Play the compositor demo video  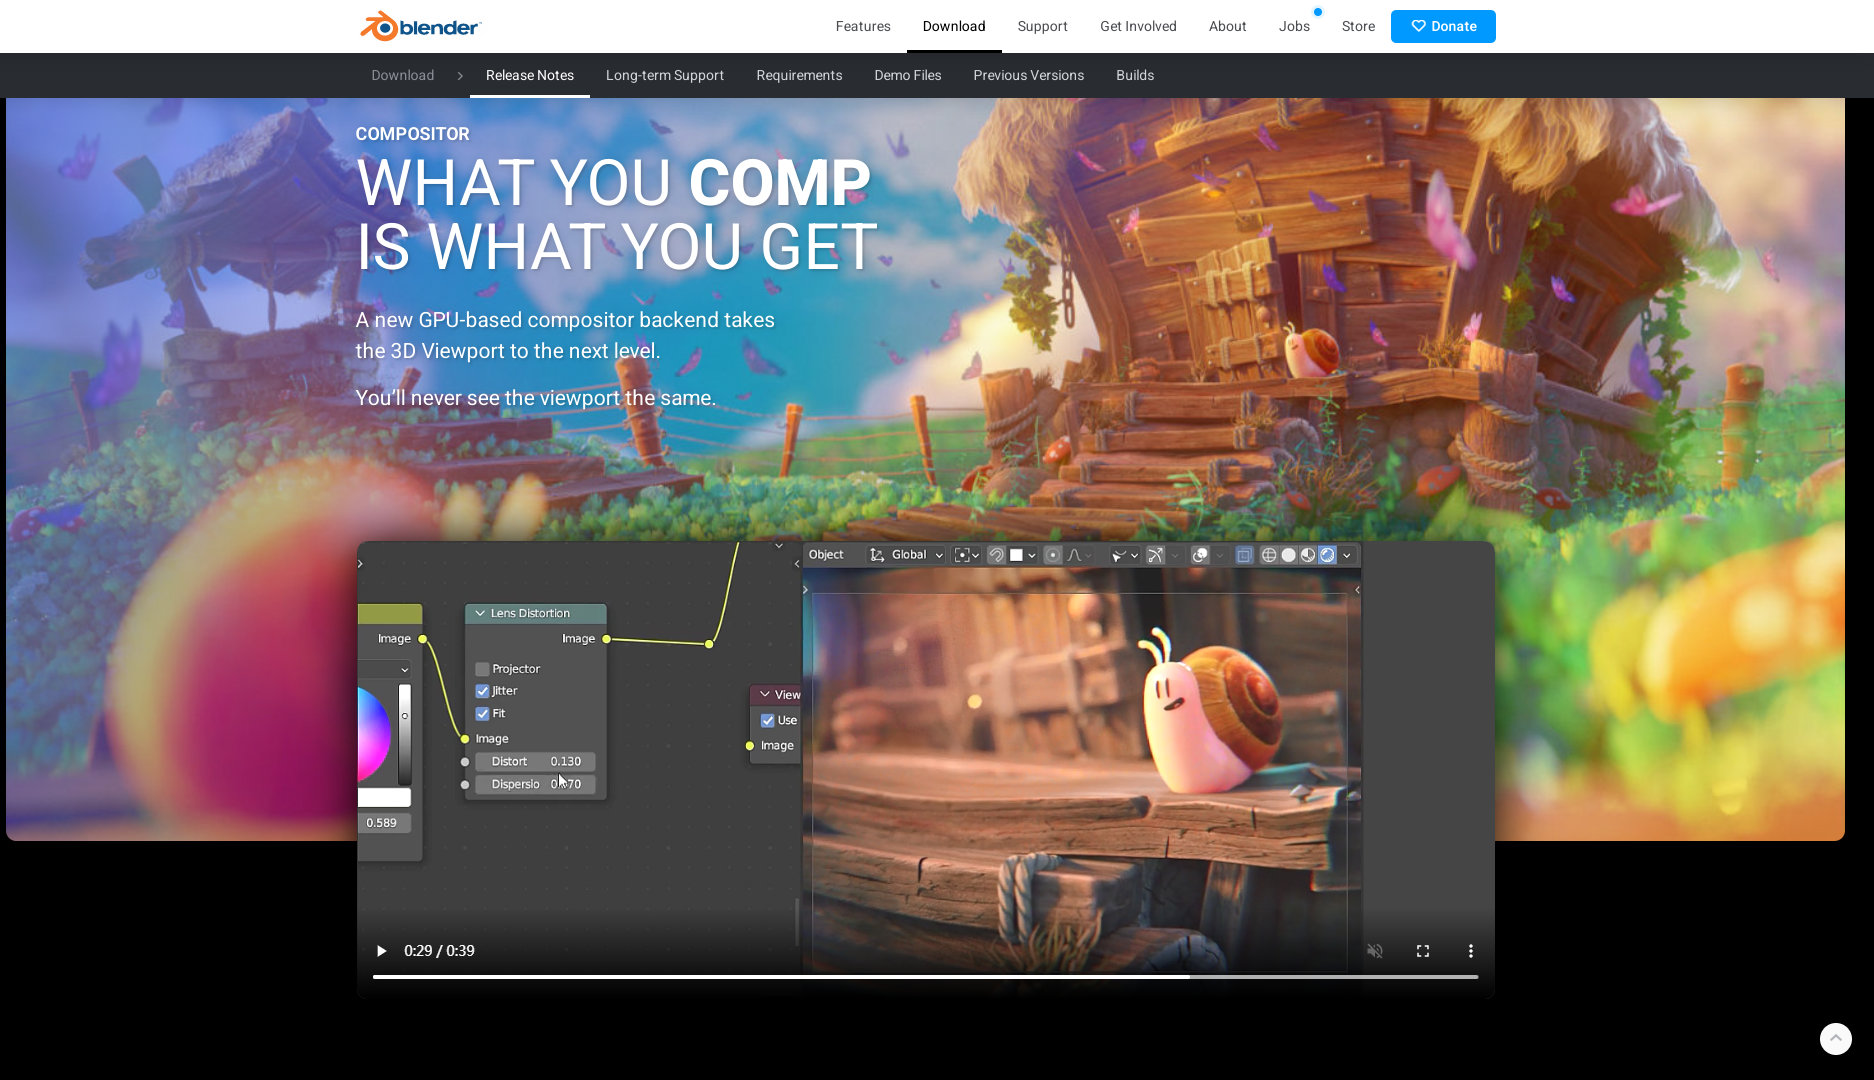point(381,951)
